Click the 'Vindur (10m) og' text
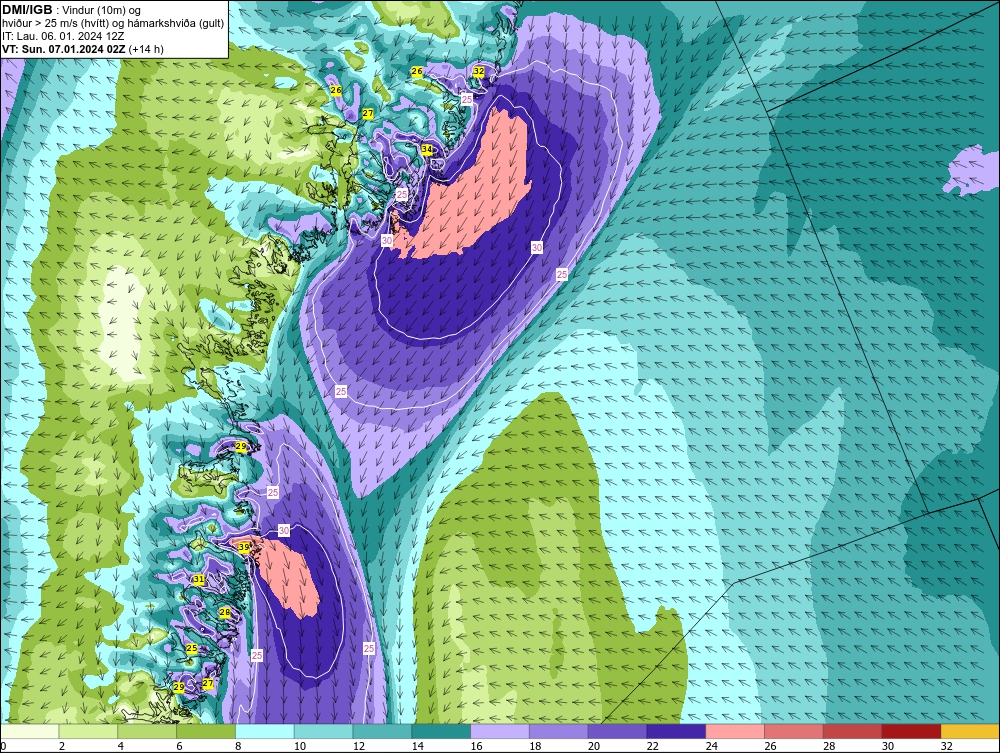This screenshot has width=1000, height=753. coord(101,10)
